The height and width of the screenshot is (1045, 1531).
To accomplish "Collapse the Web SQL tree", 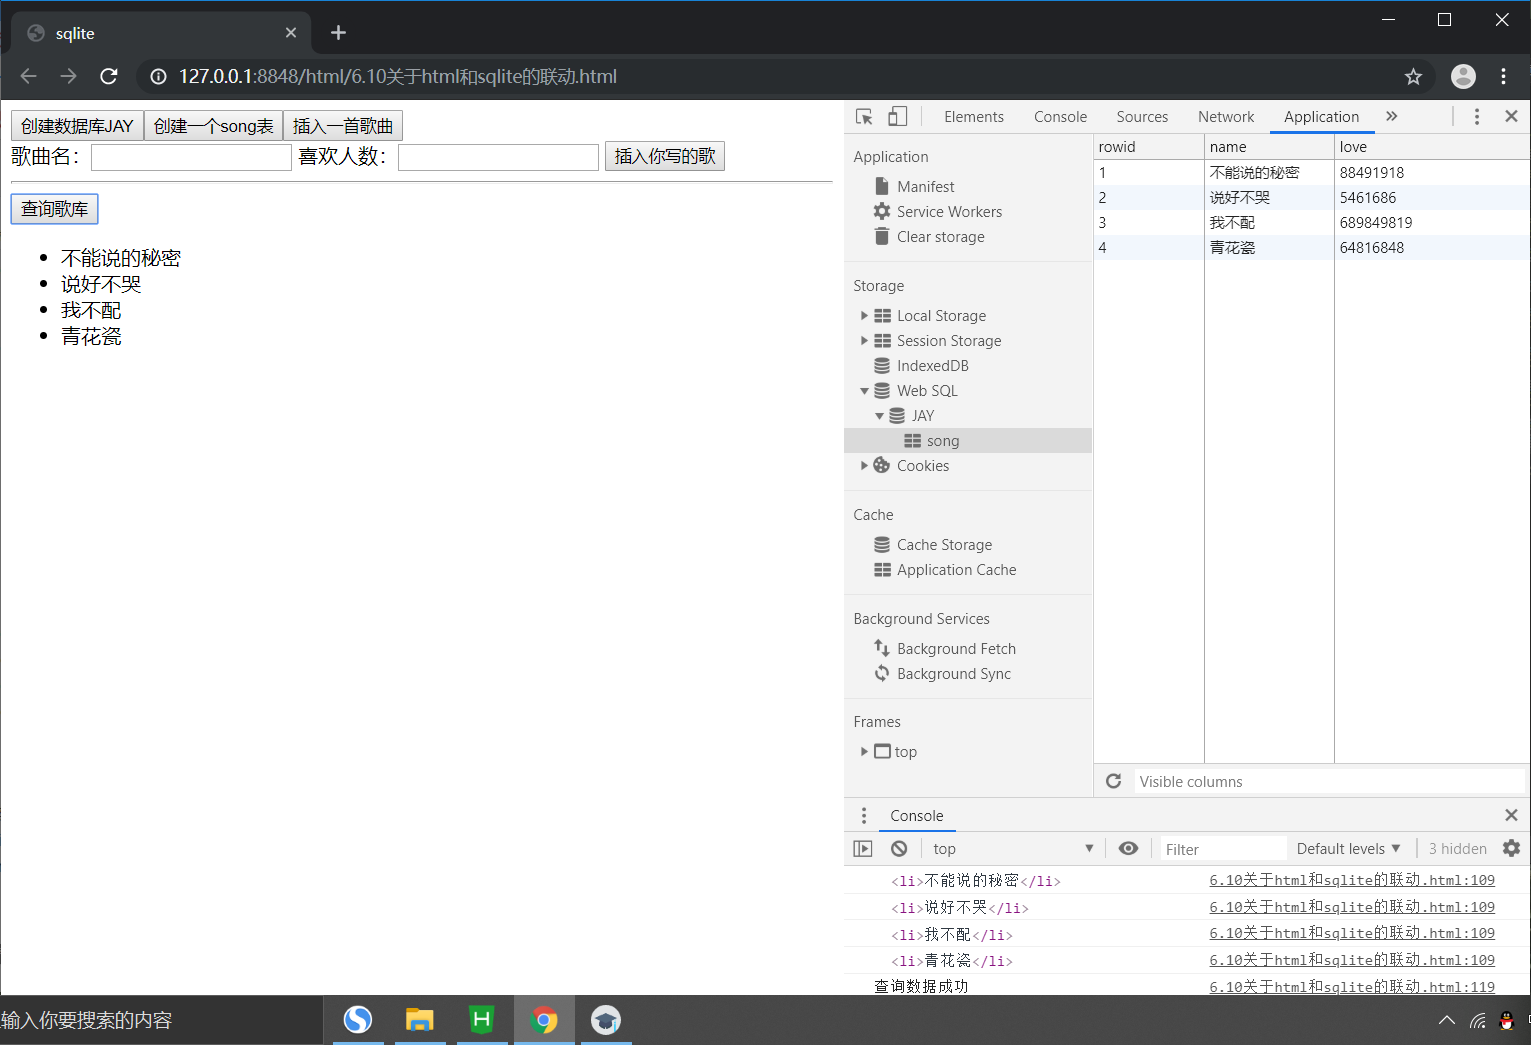I will tap(864, 390).
